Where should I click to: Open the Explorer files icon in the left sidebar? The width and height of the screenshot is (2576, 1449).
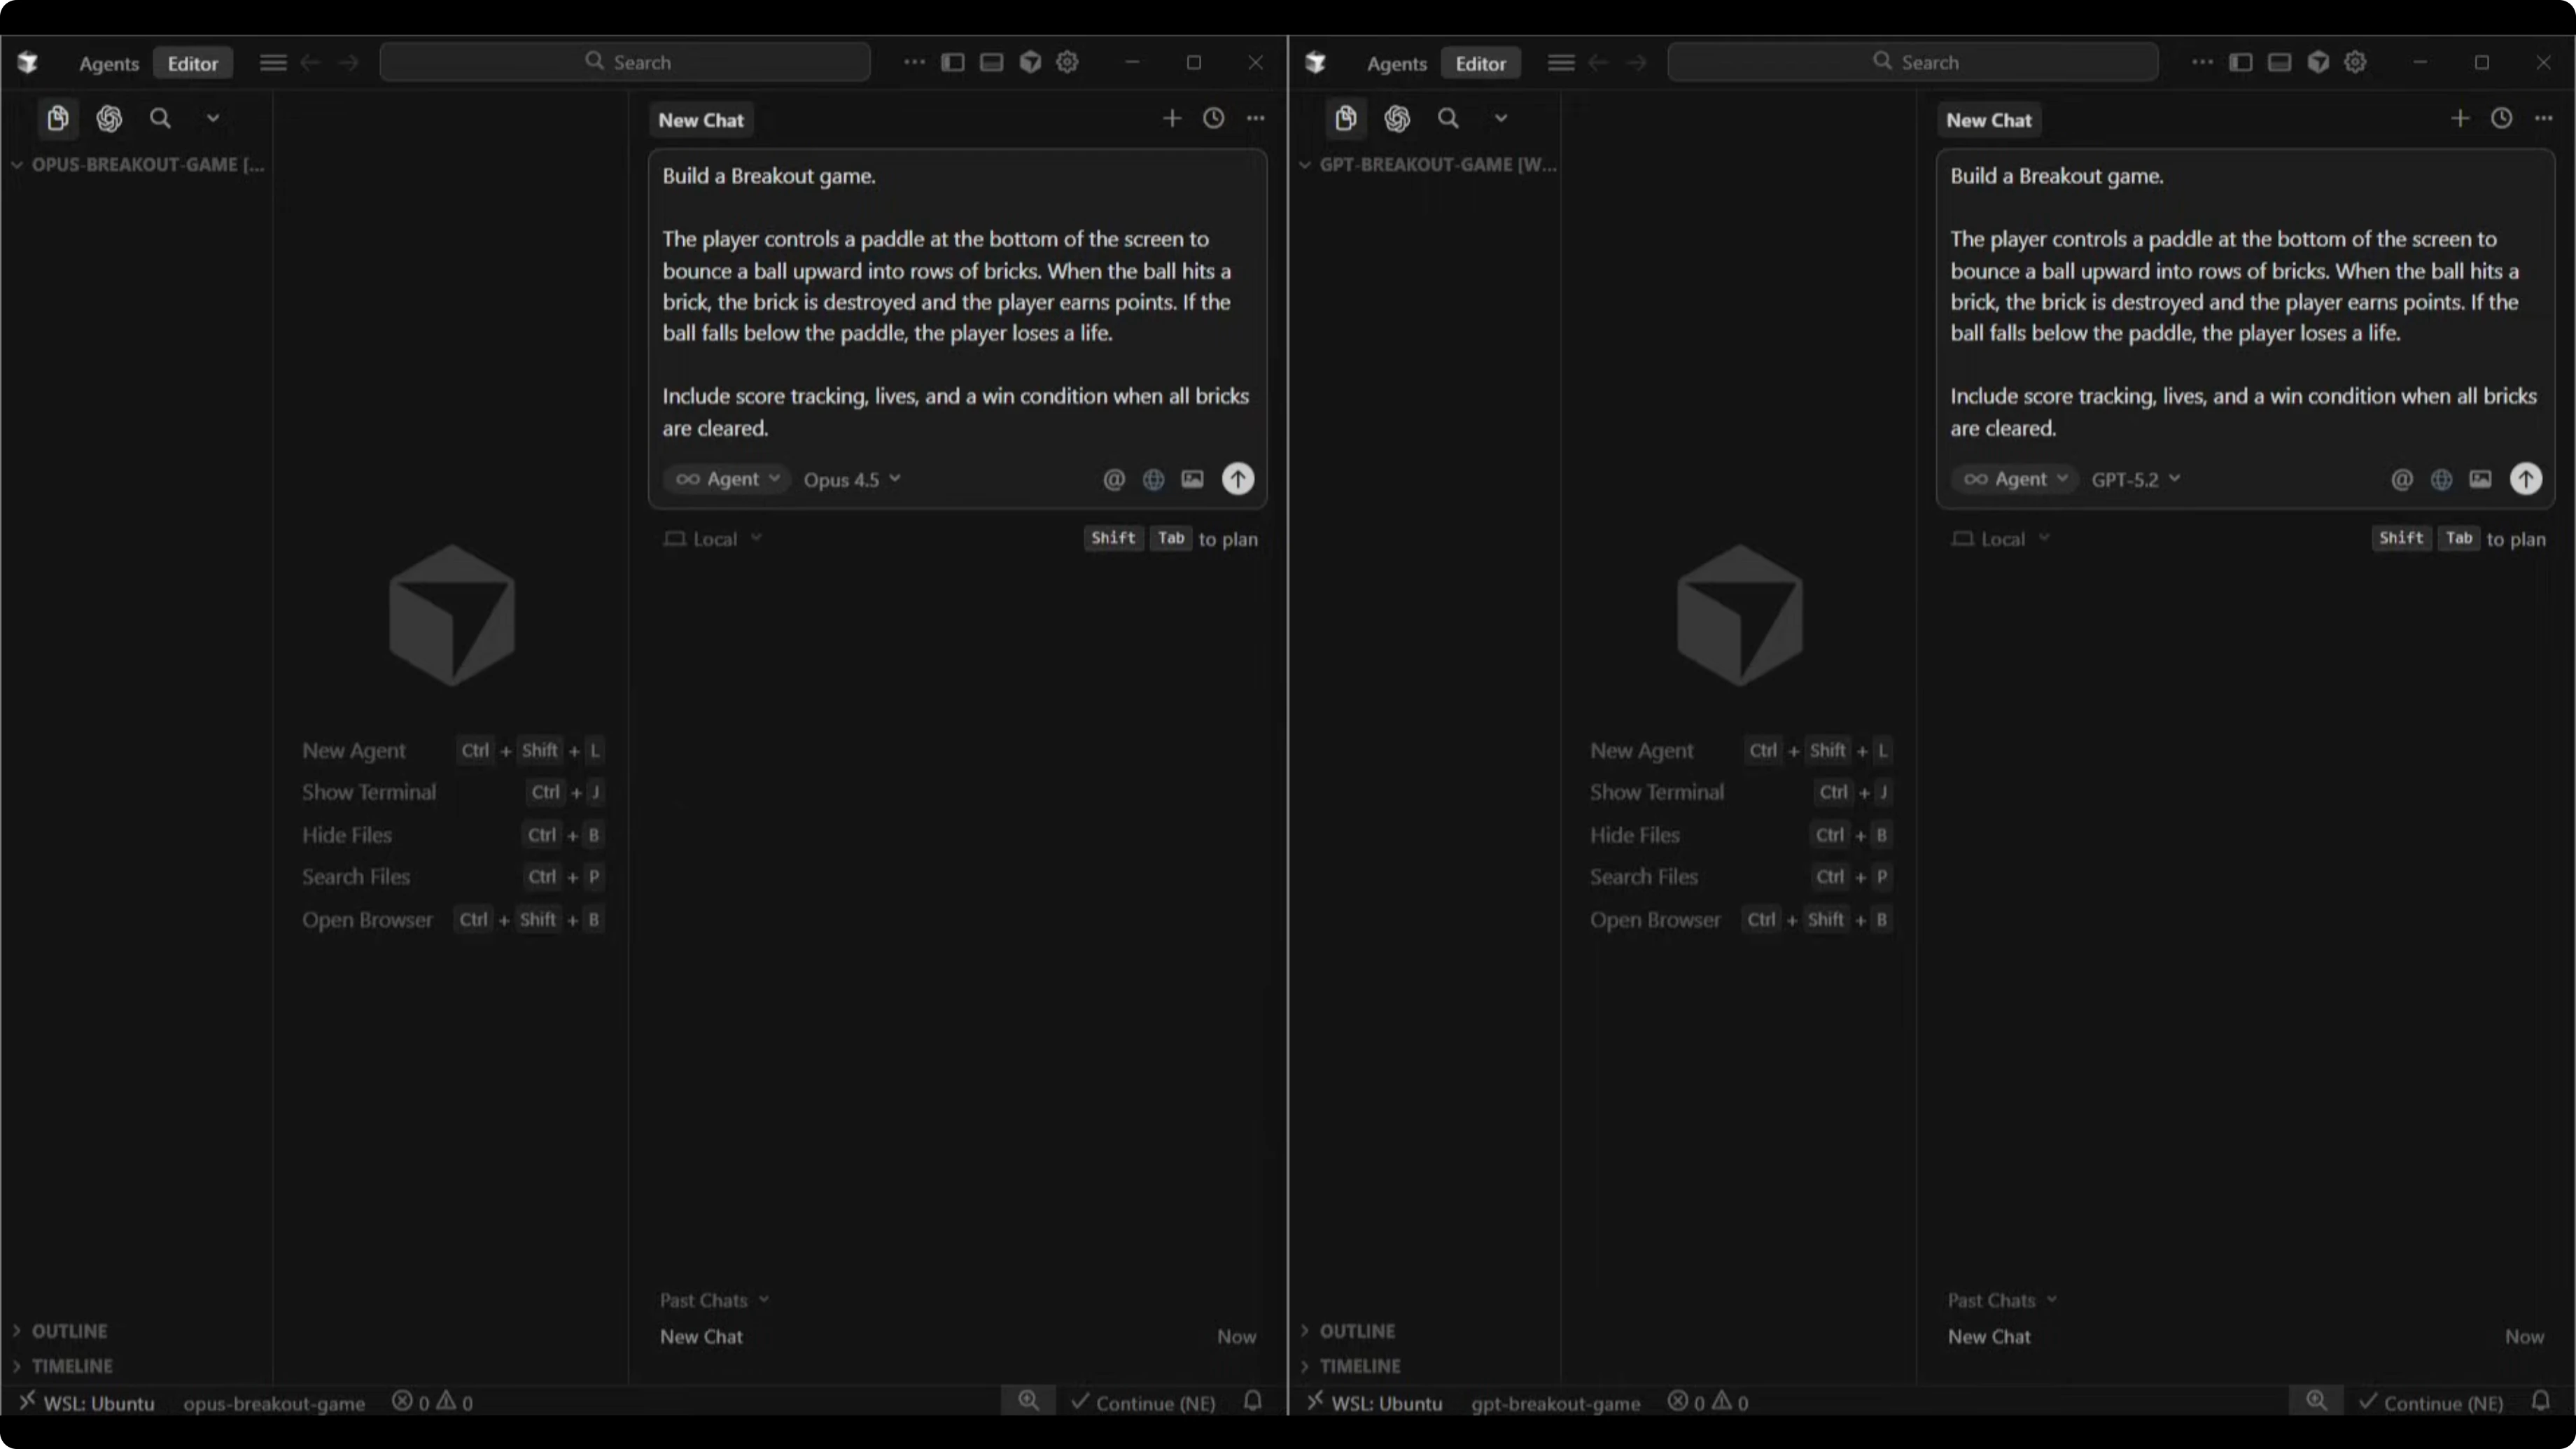click(58, 119)
